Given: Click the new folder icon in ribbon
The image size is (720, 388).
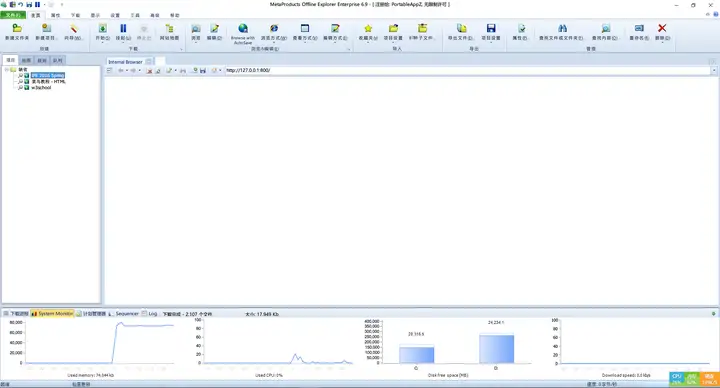Looking at the screenshot, I should pyautogui.click(x=17, y=28).
